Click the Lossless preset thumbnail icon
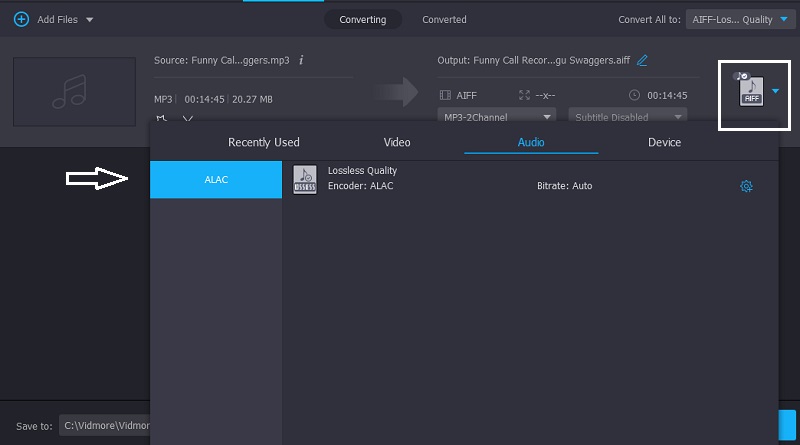Viewport: 800px width, 445px height. (x=305, y=179)
